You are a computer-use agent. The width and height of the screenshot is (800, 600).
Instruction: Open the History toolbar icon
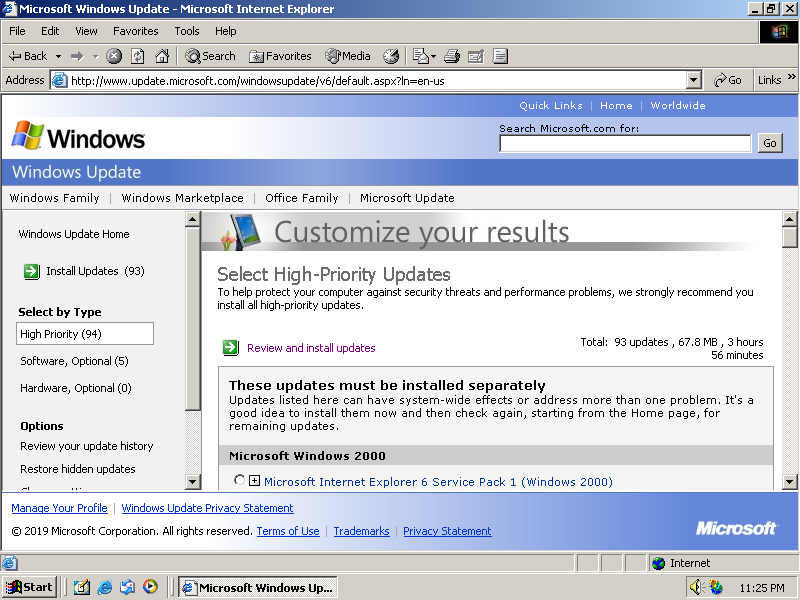tap(391, 56)
